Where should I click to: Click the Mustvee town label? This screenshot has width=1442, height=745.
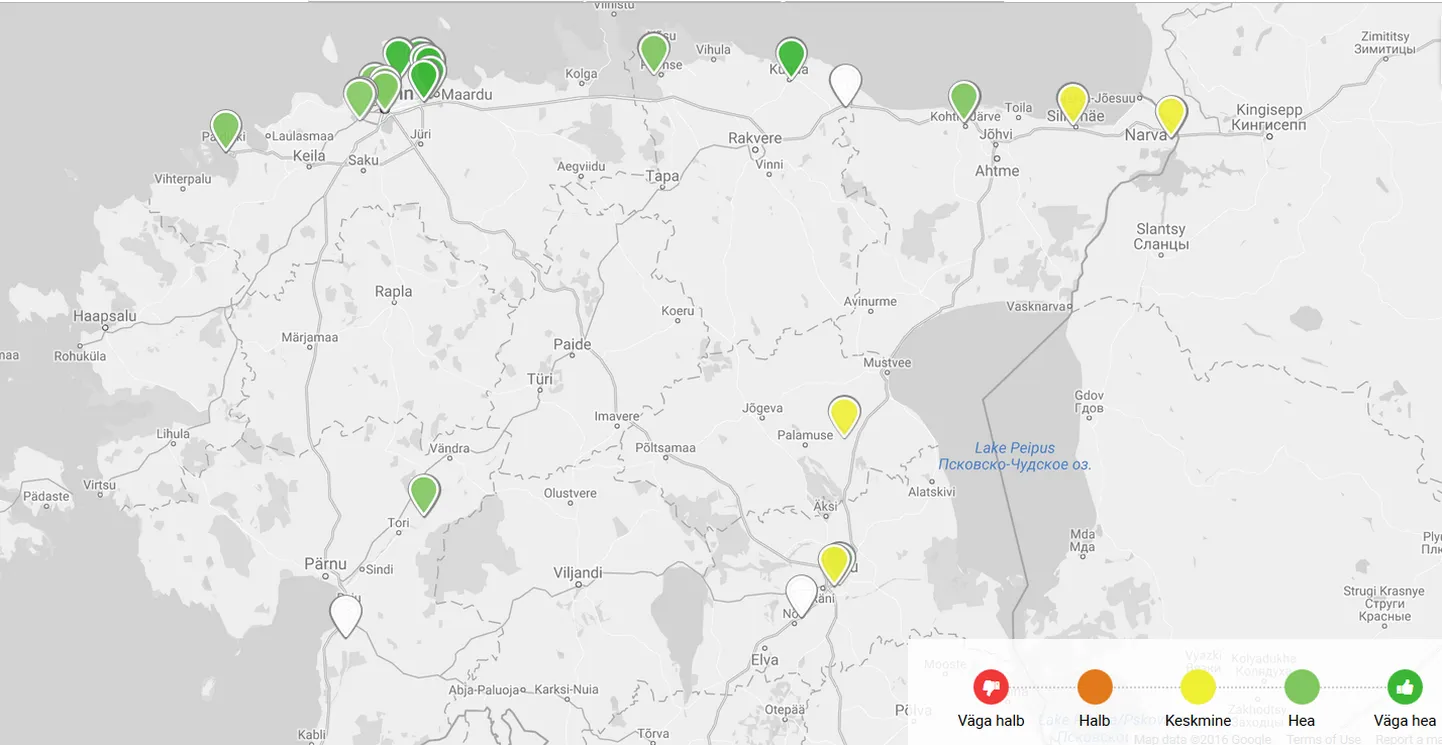pyautogui.click(x=887, y=362)
